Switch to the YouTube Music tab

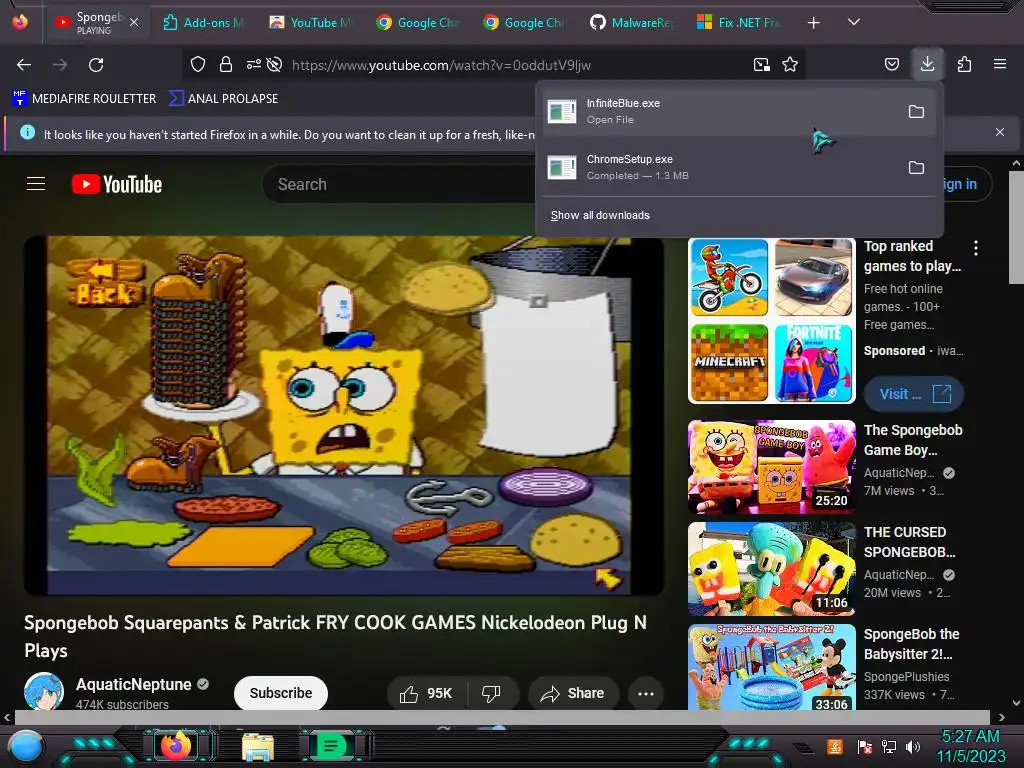tap(311, 23)
